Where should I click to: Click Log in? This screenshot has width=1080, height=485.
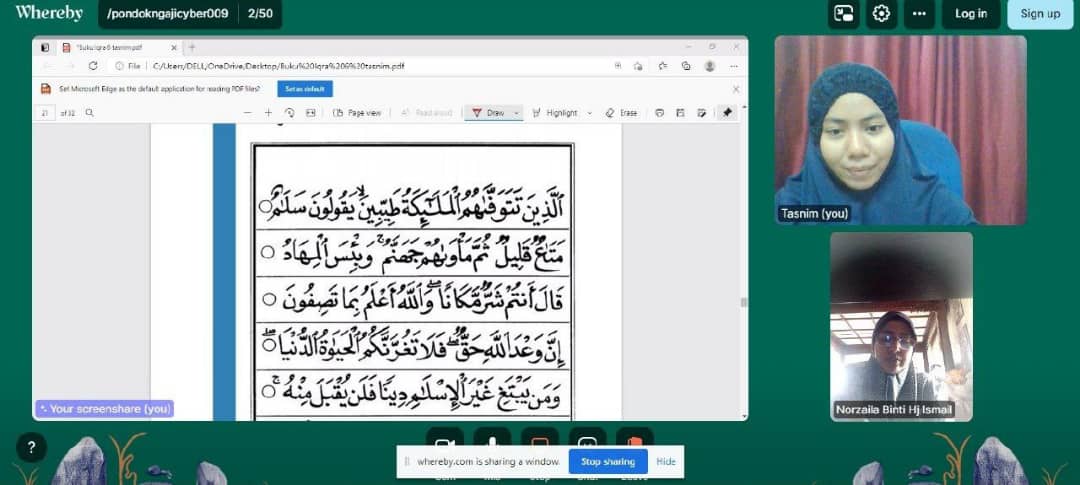click(x=970, y=14)
